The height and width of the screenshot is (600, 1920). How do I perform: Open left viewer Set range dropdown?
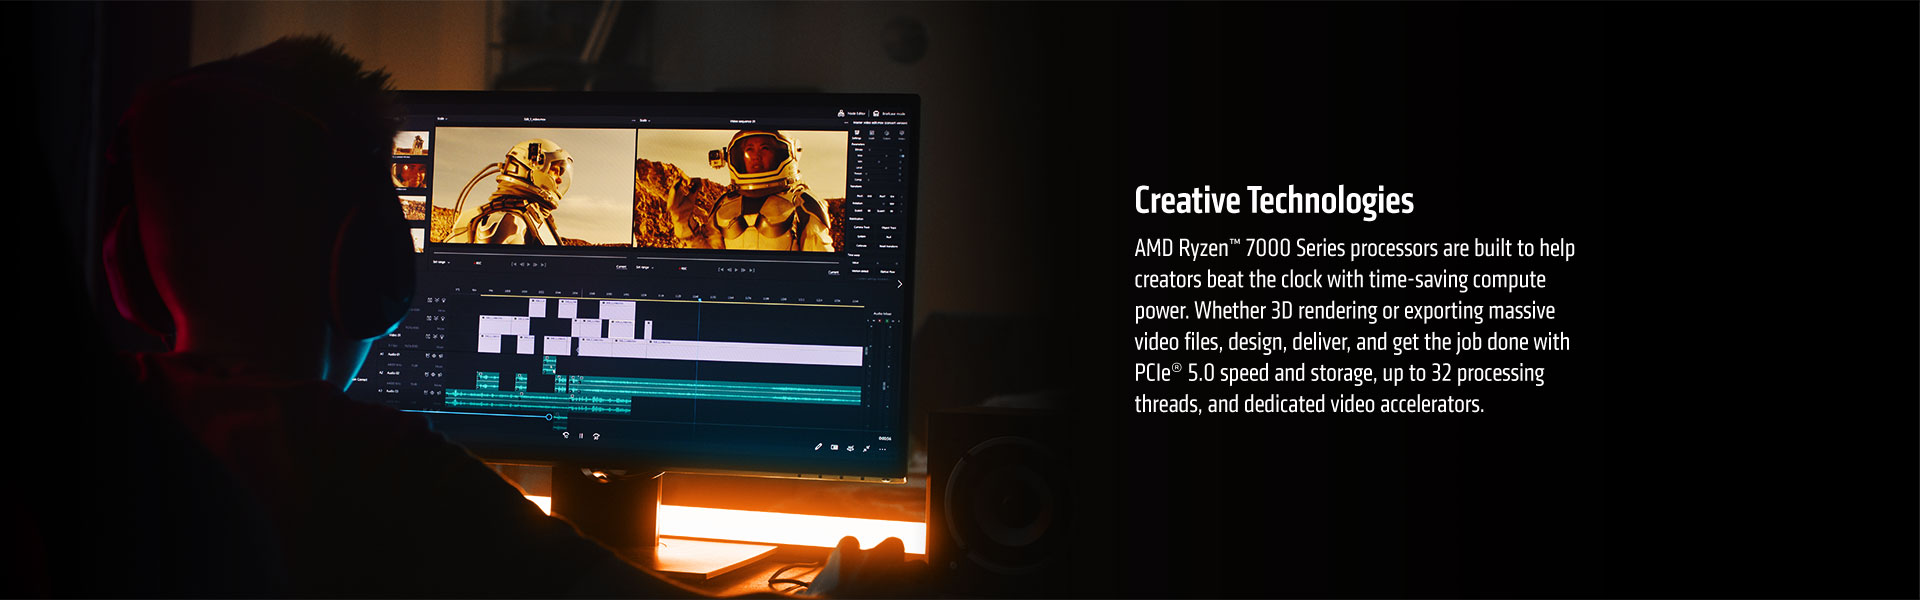(x=441, y=262)
